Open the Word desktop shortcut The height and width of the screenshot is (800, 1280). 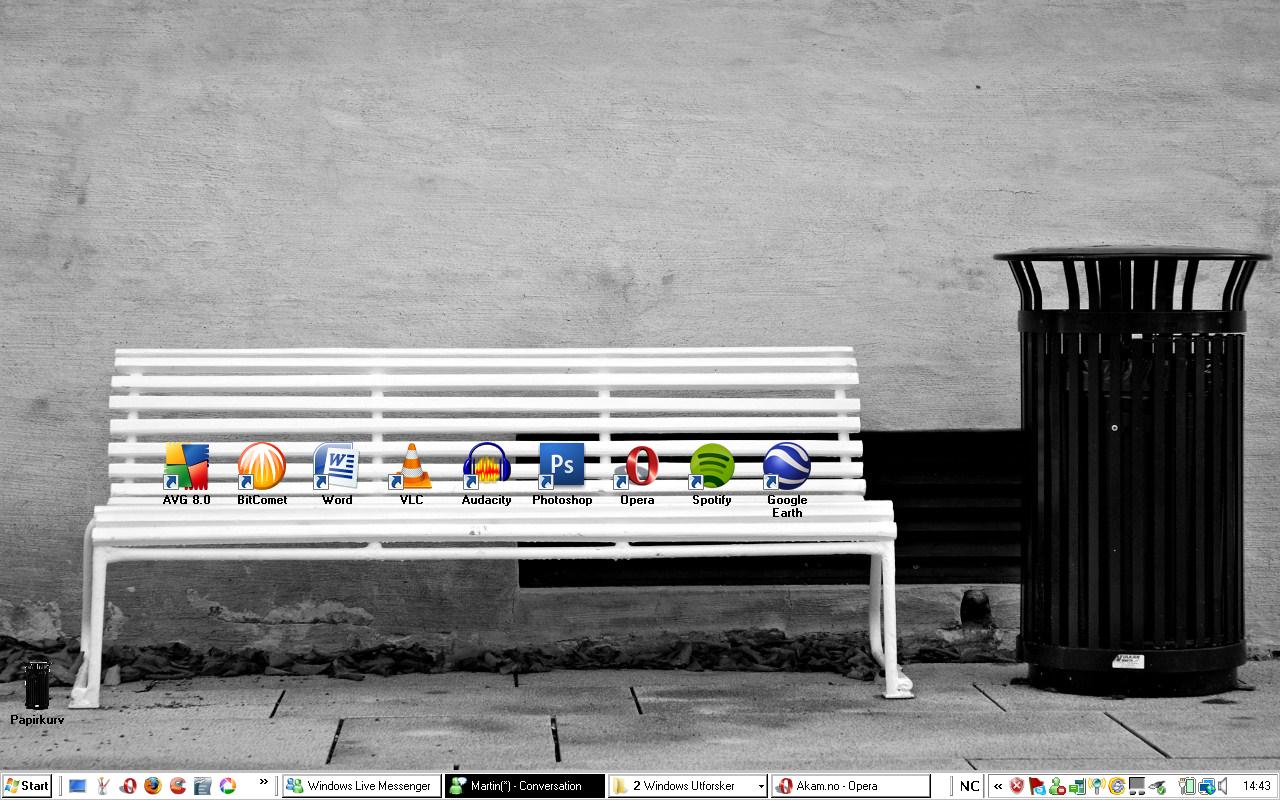pyautogui.click(x=337, y=474)
